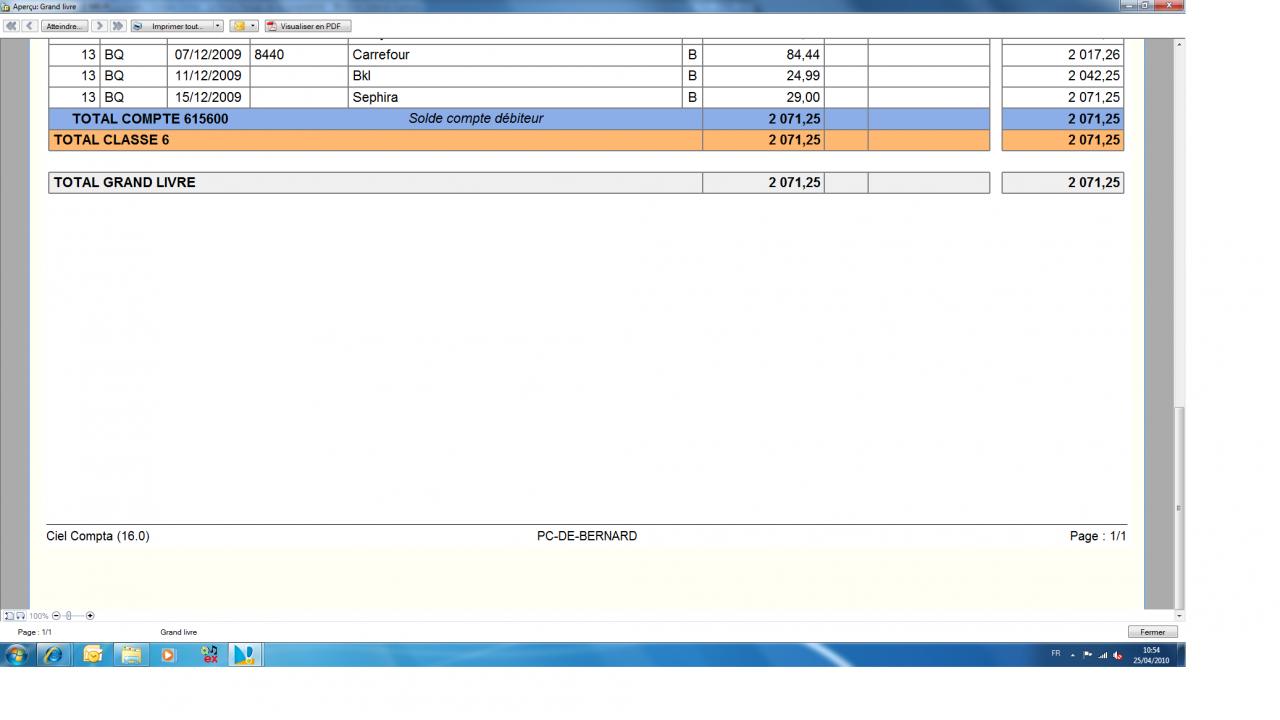This screenshot has height=720, width=1280.
Task: Click the Grand livre status bar label
Action: point(179,632)
